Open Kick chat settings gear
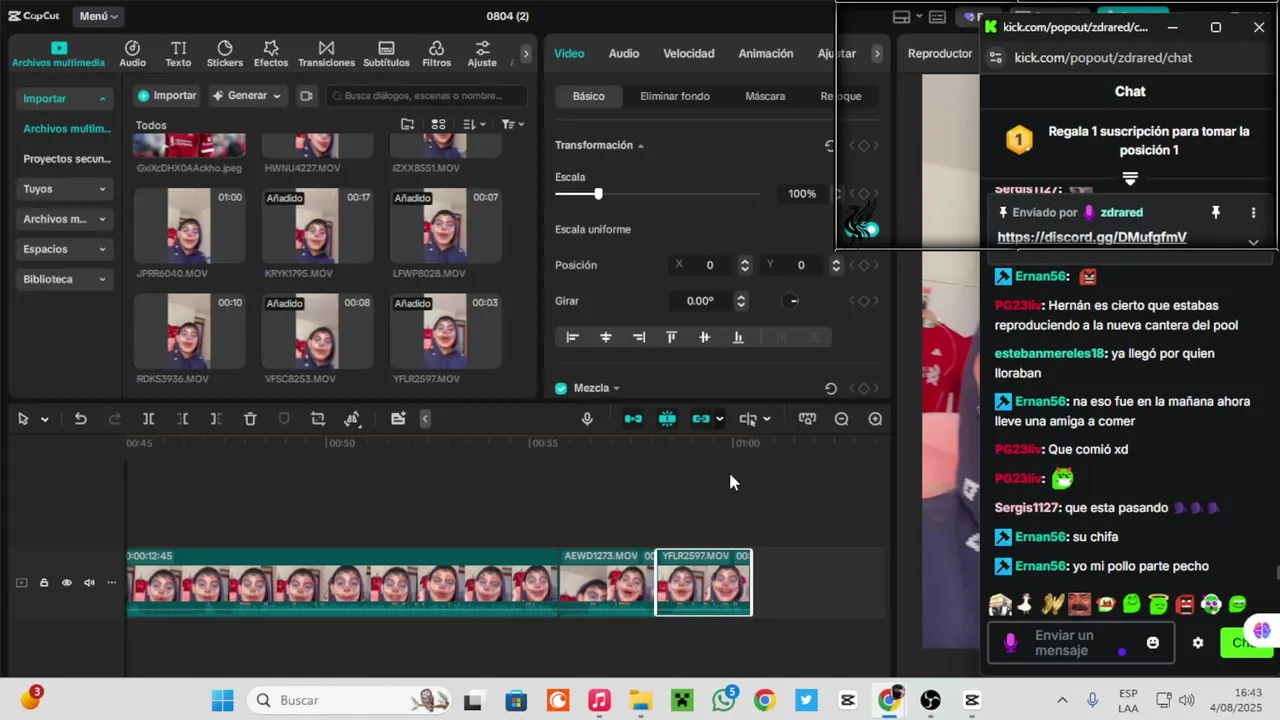The height and width of the screenshot is (720, 1280). point(1198,643)
